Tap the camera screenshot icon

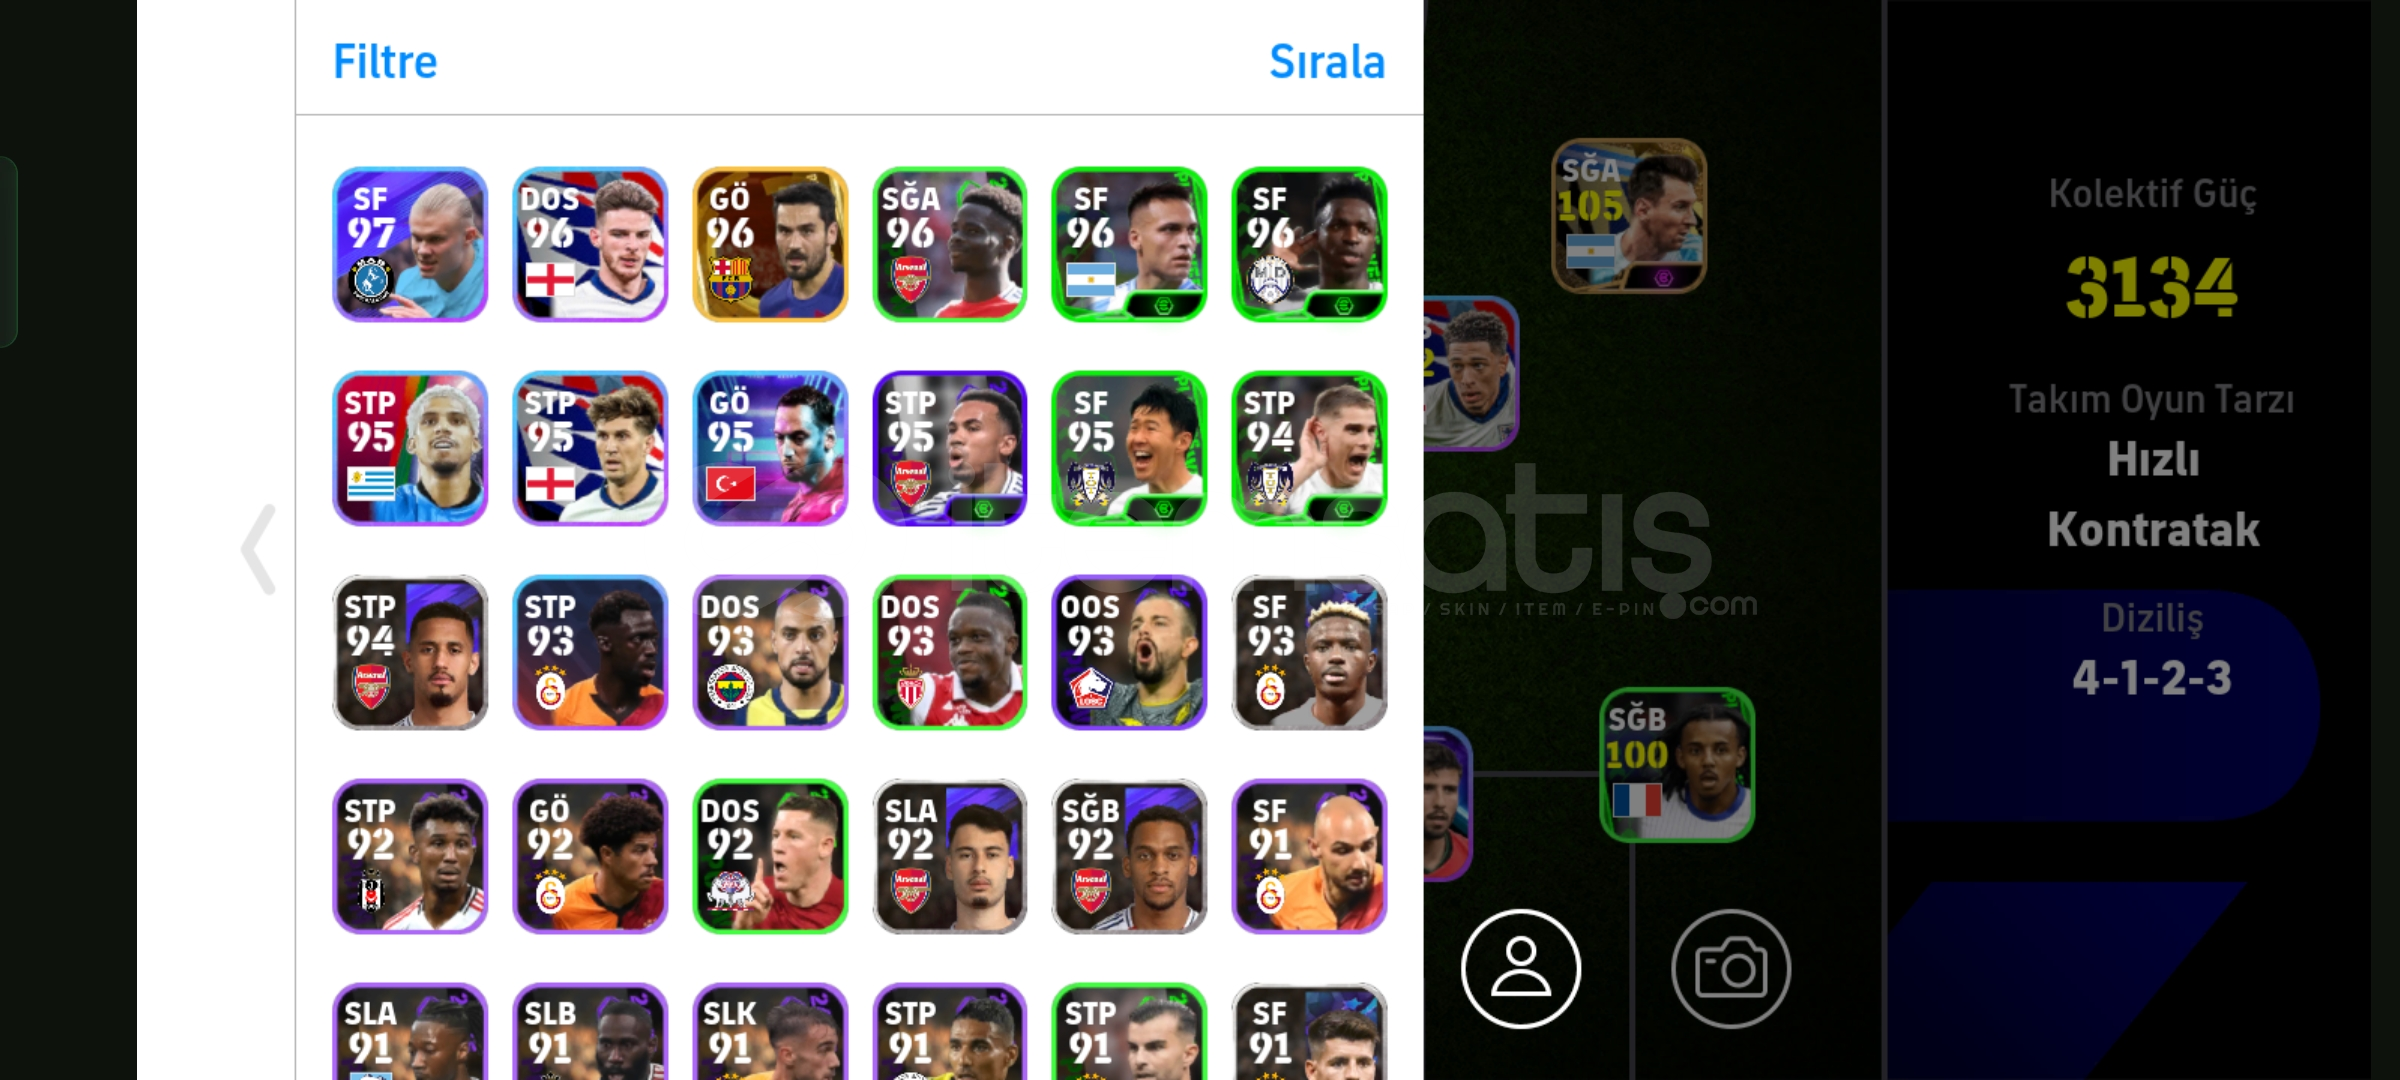point(1731,968)
